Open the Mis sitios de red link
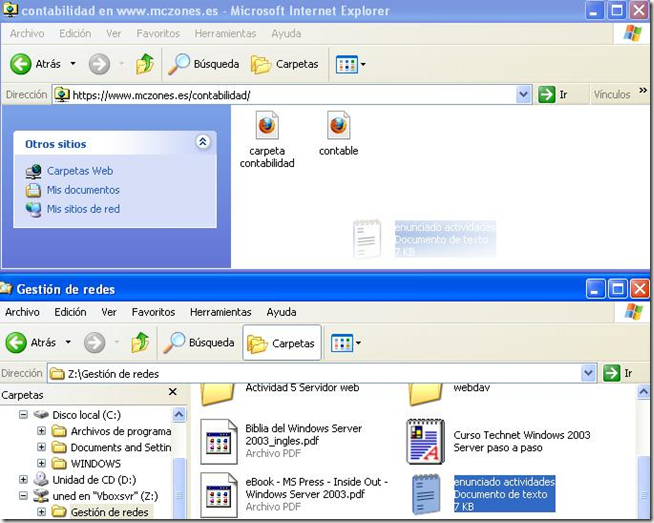Viewport: 654px width, 523px height. pos(83,209)
